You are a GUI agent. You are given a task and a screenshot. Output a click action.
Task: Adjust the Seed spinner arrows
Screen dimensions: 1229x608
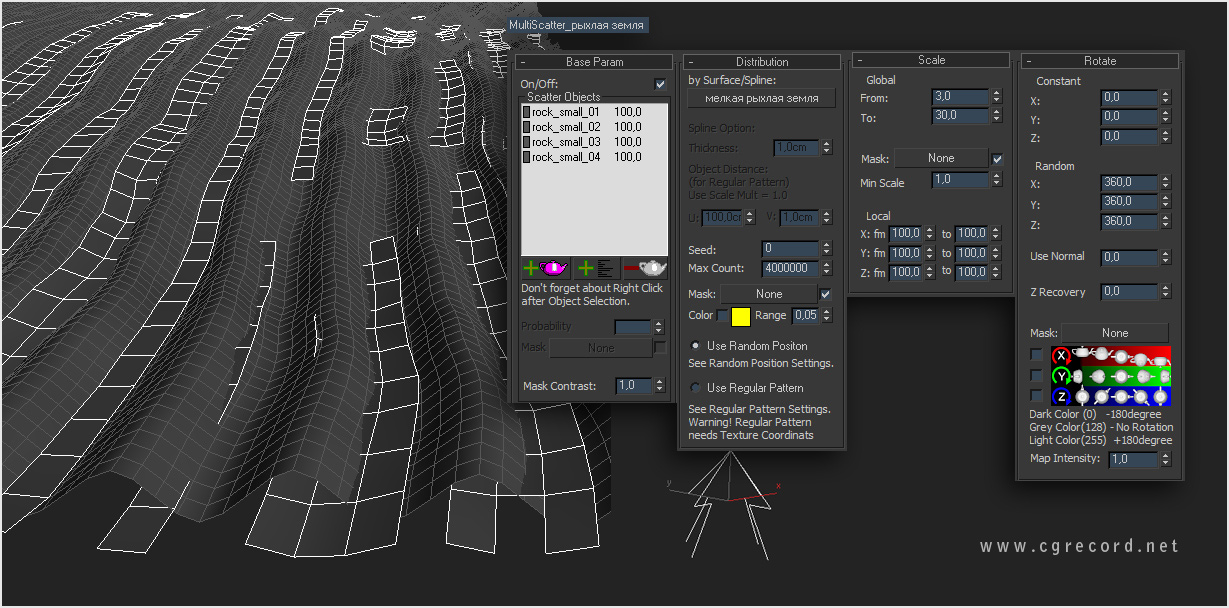827,248
